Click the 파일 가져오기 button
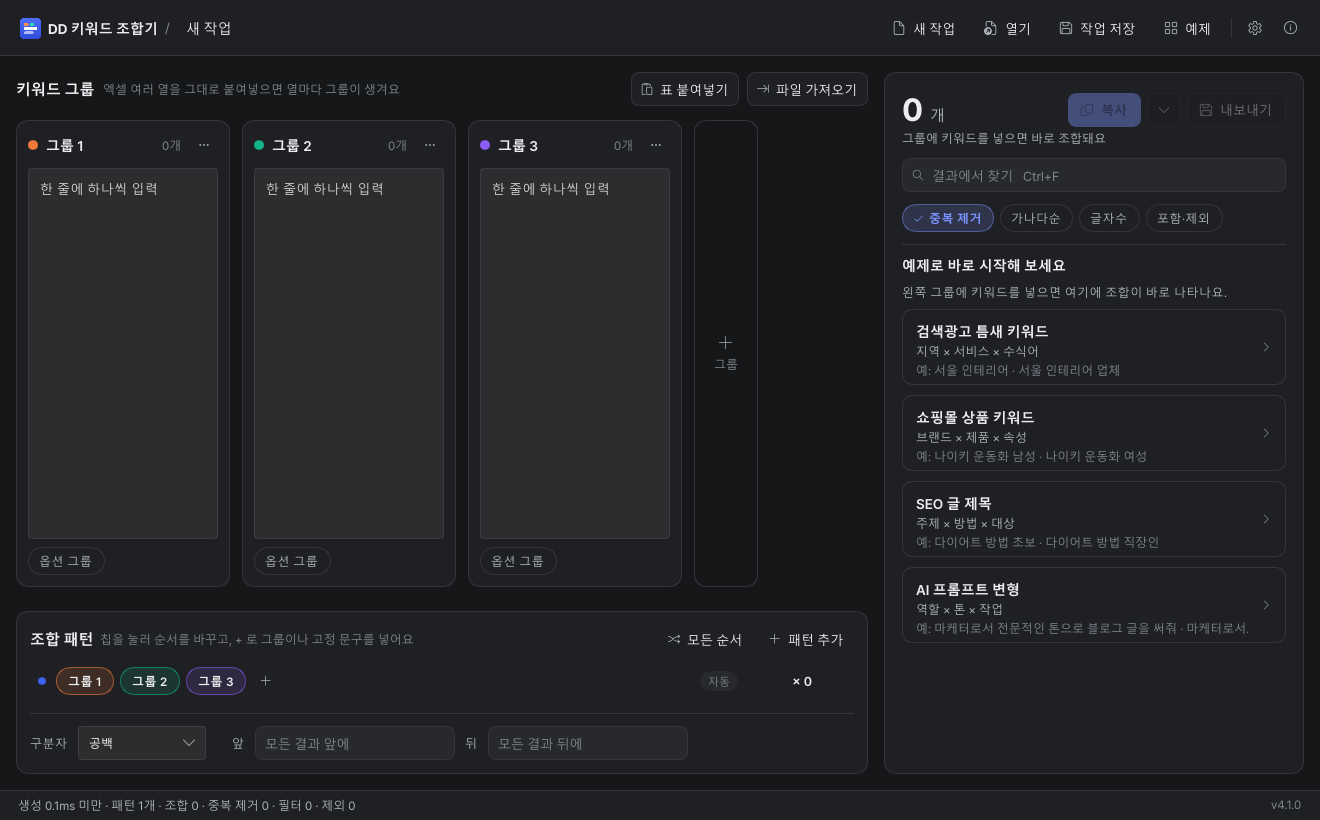1320x820 pixels. tap(807, 89)
